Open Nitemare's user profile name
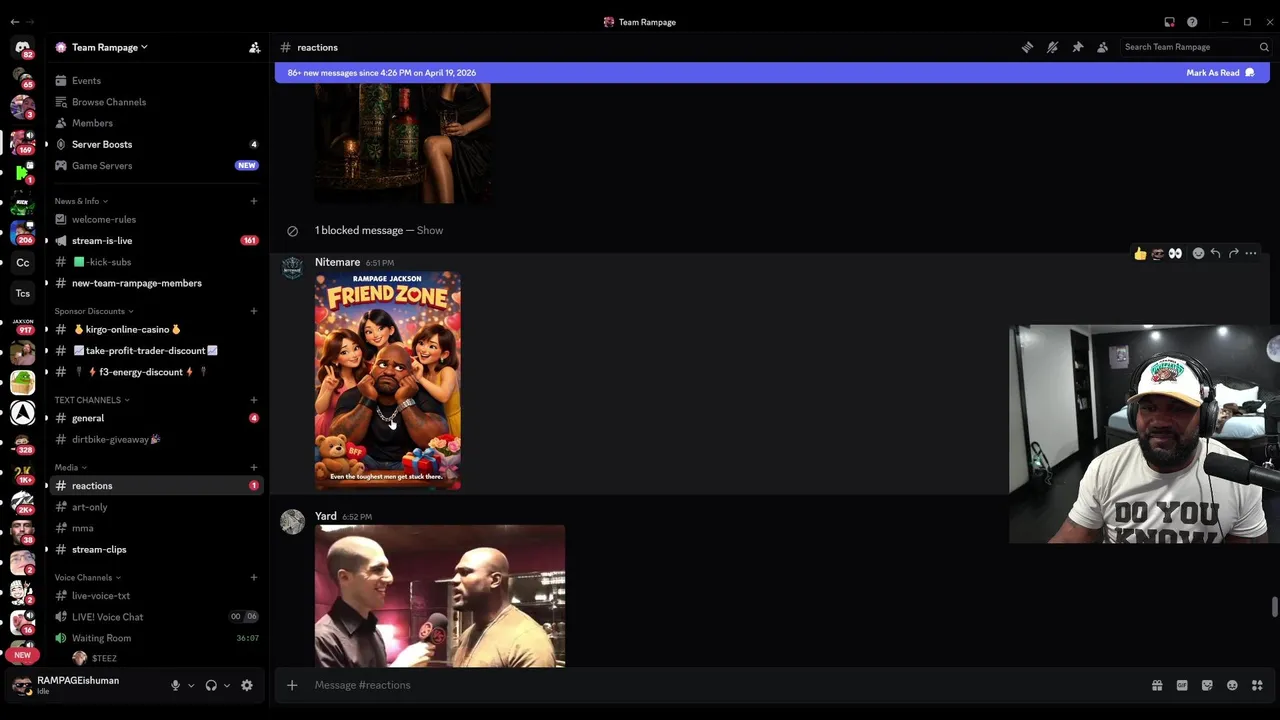 click(x=337, y=262)
